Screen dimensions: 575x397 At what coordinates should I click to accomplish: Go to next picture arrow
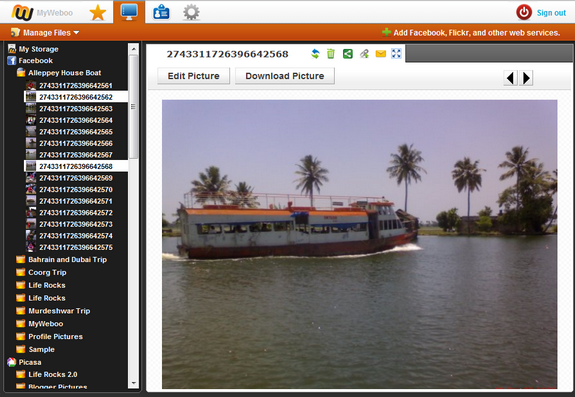(x=526, y=78)
